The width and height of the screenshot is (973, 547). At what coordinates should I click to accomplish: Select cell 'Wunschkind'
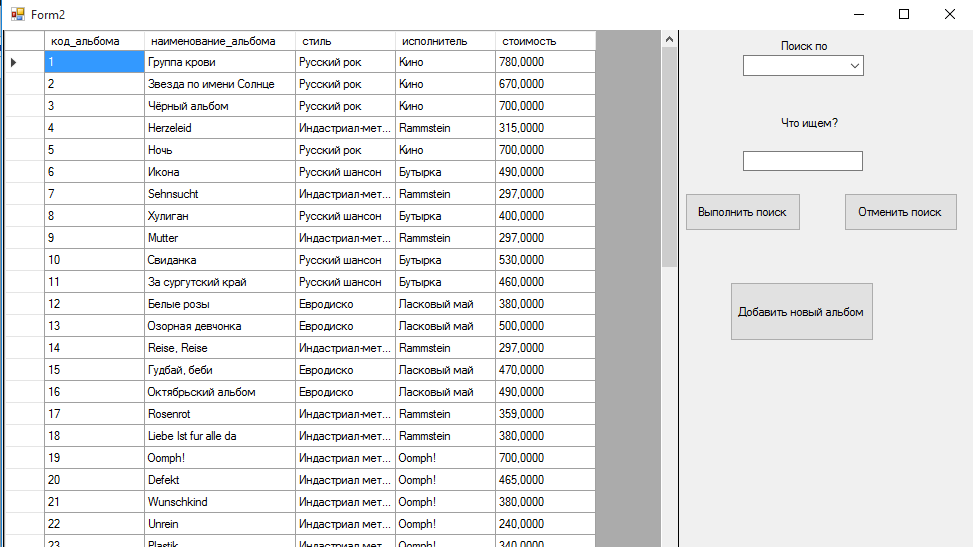220,502
